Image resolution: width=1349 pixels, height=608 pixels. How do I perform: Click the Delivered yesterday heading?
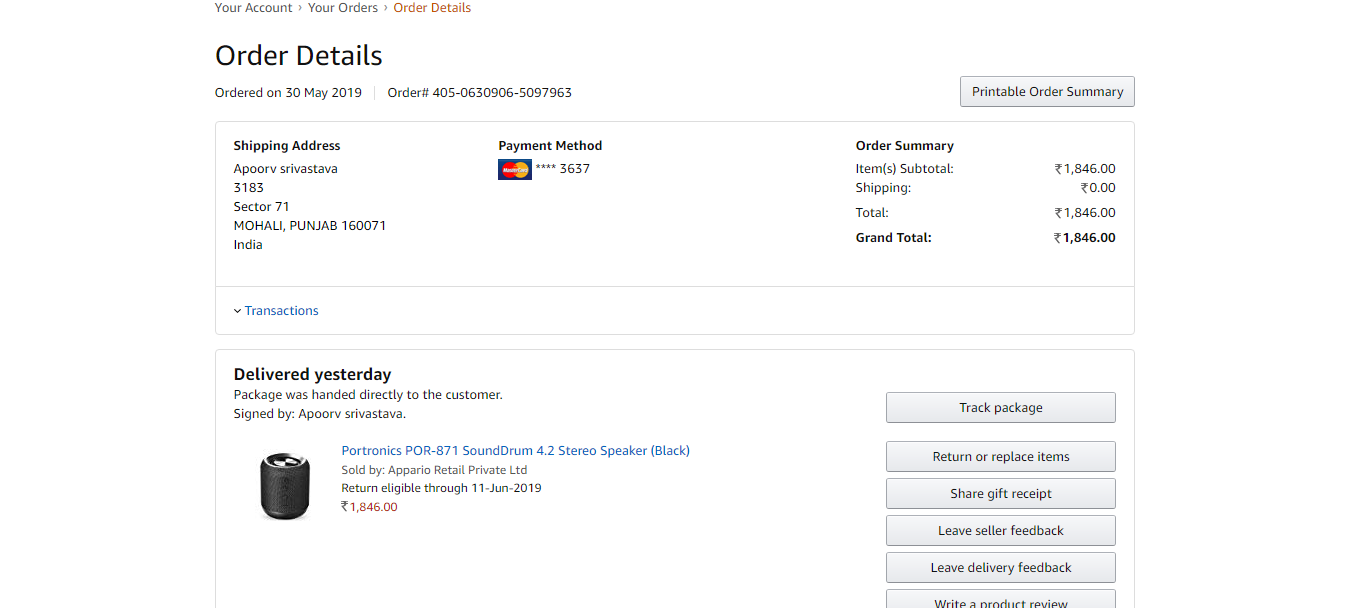click(313, 374)
